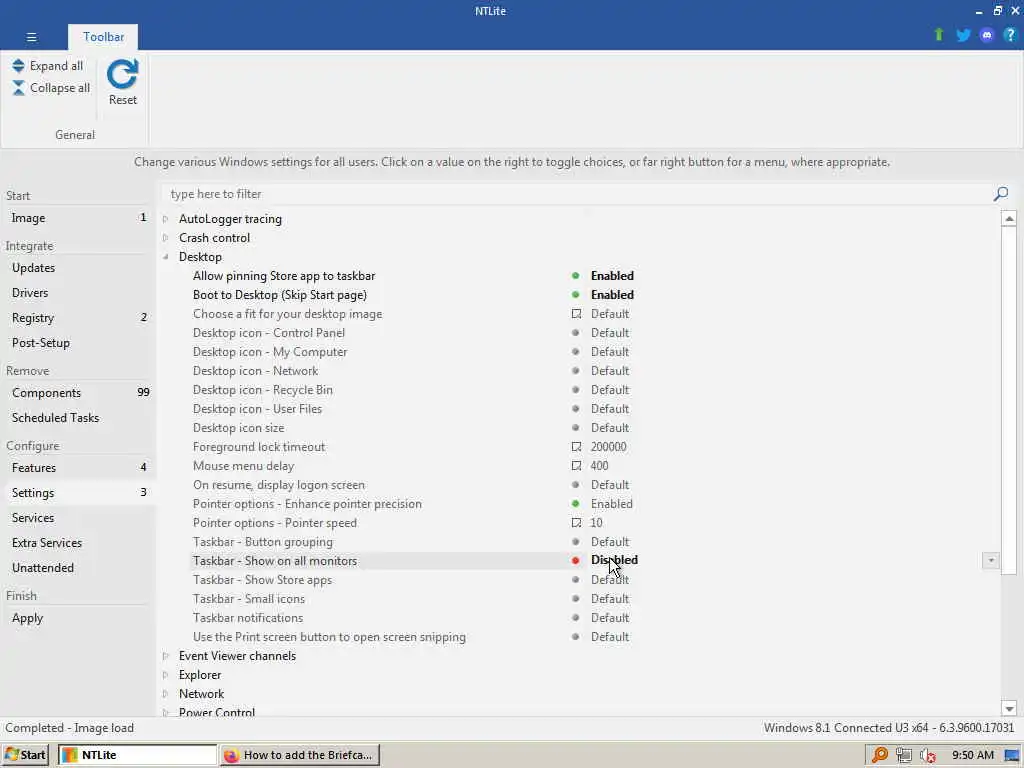Open the Windows Start button

pyautogui.click(x=25, y=755)
